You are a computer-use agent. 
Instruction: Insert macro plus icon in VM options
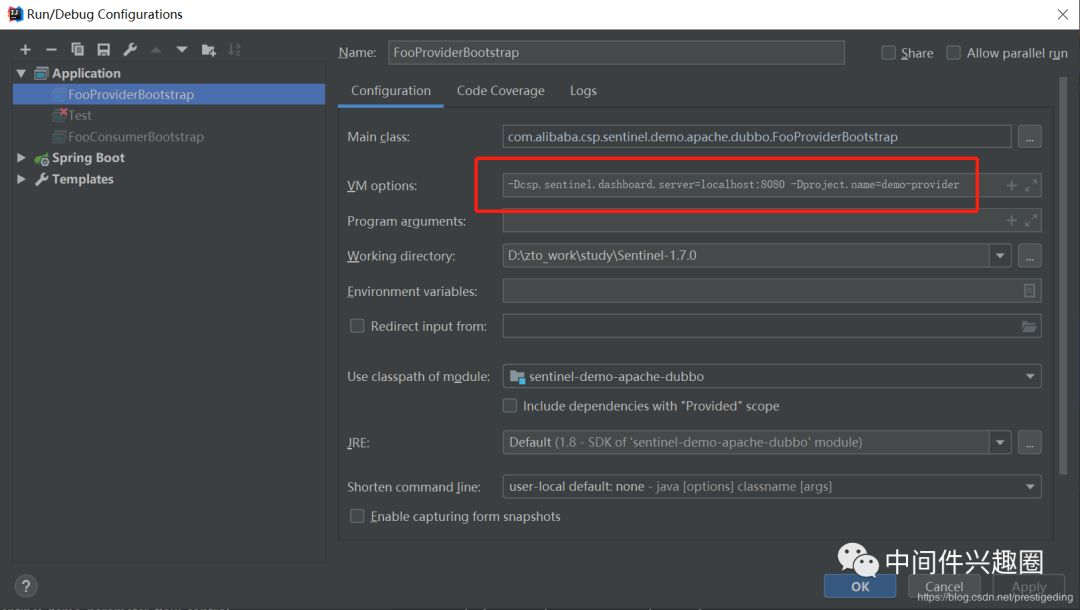coord(1011,185)
